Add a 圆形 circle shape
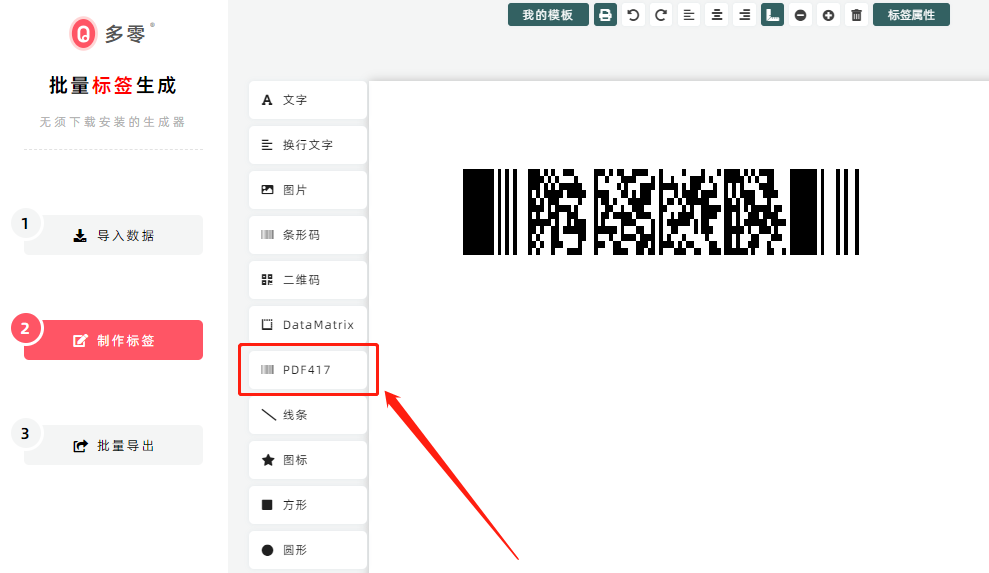This screenshot has width=989, height=573. point(308,550)
